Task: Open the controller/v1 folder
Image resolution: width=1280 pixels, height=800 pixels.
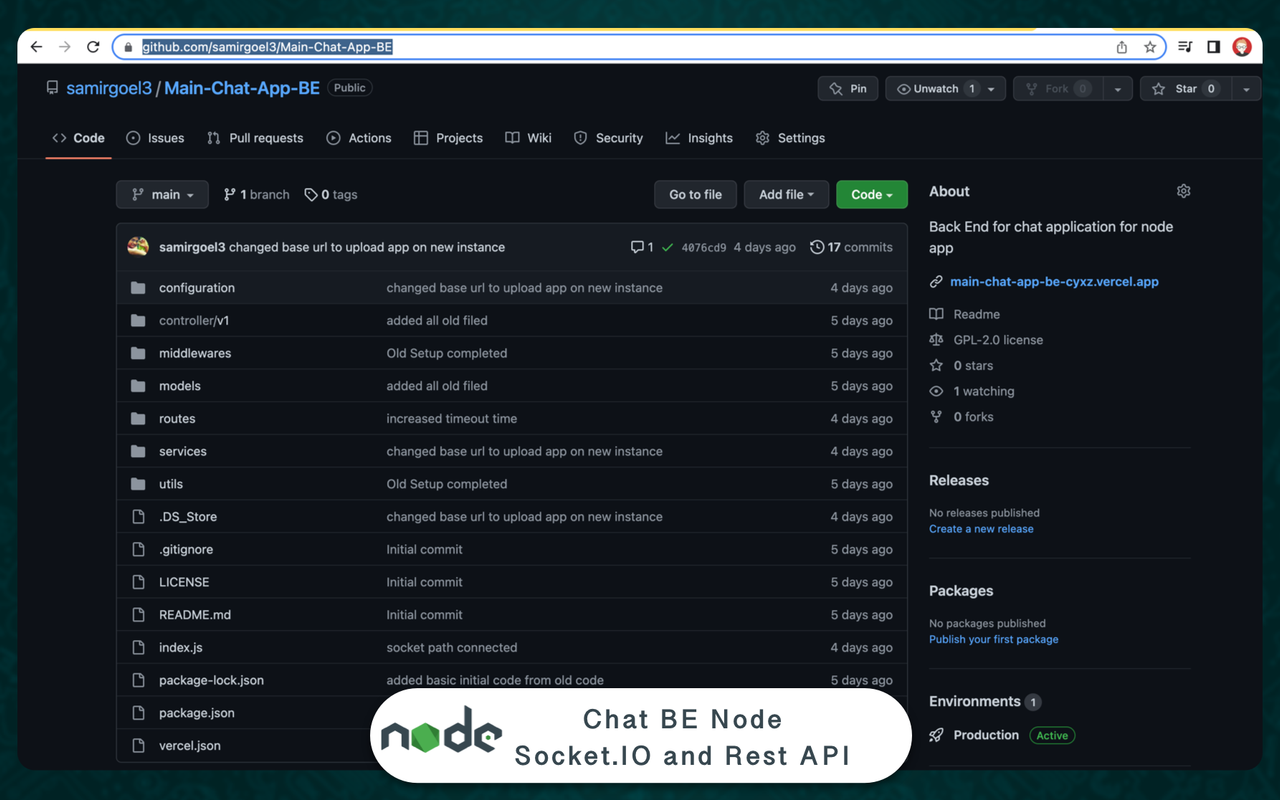Action: coord(194,321)
